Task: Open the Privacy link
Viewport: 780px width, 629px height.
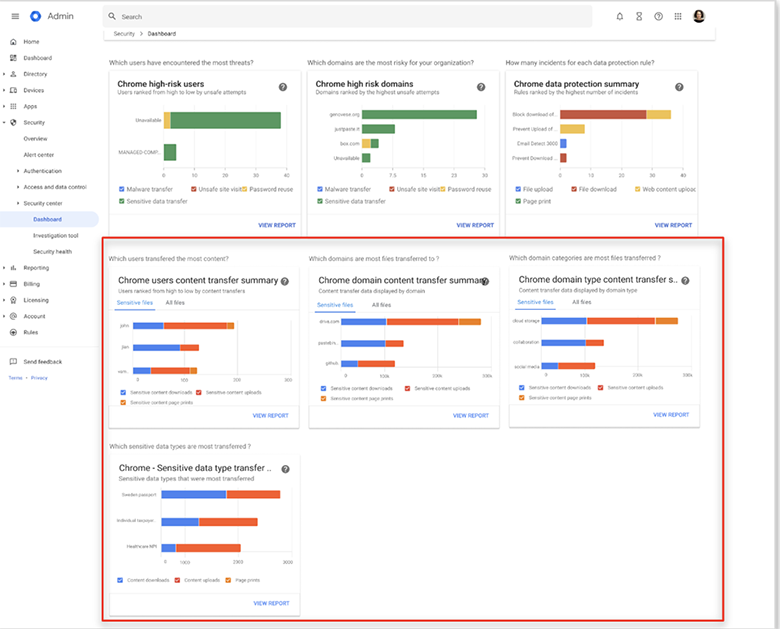Action: pos(39,378)
